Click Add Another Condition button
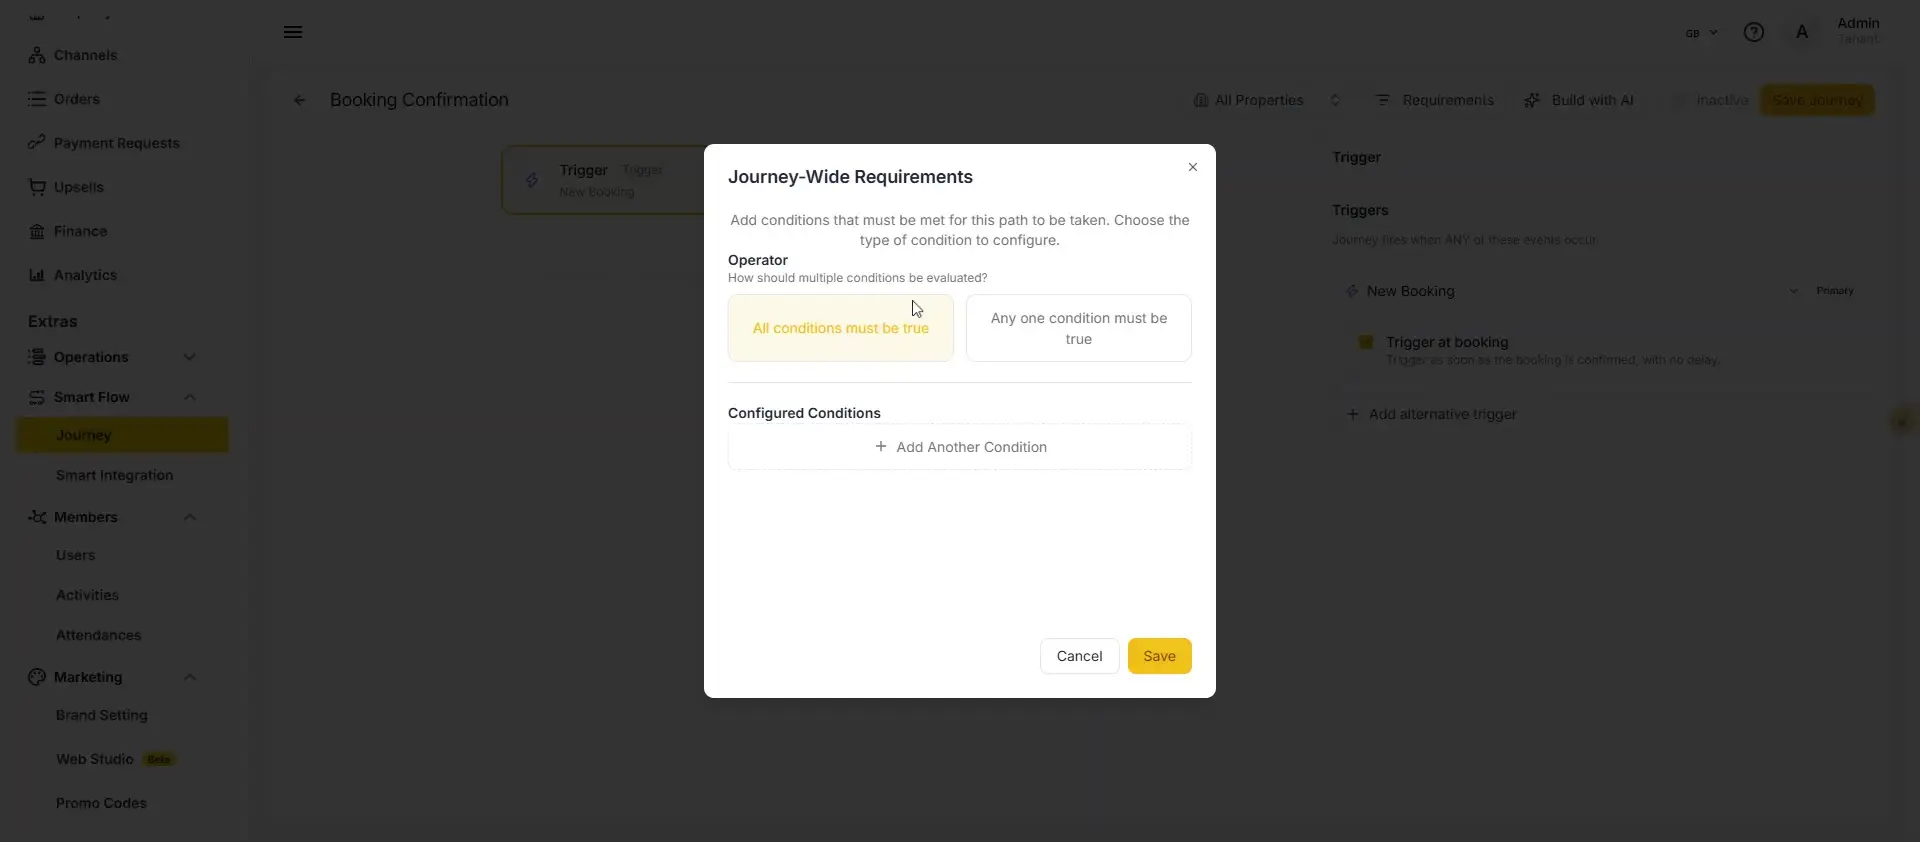Viewport: 1920px width, 842px height. [x=959, y=447]
